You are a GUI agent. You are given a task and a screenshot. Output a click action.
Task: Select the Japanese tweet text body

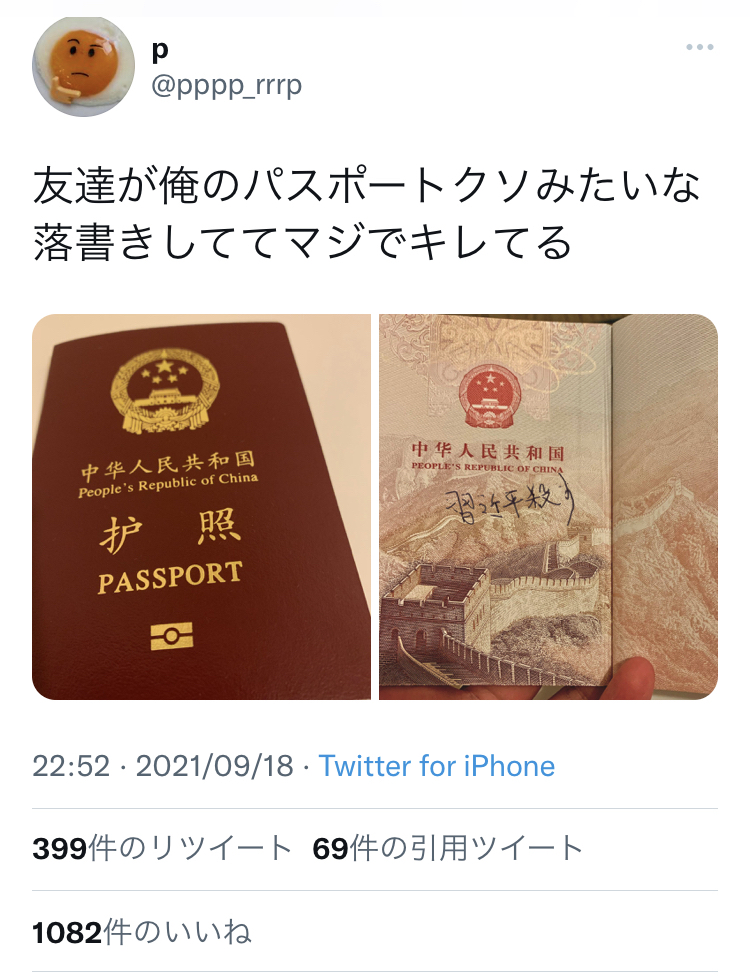point(366,214)
